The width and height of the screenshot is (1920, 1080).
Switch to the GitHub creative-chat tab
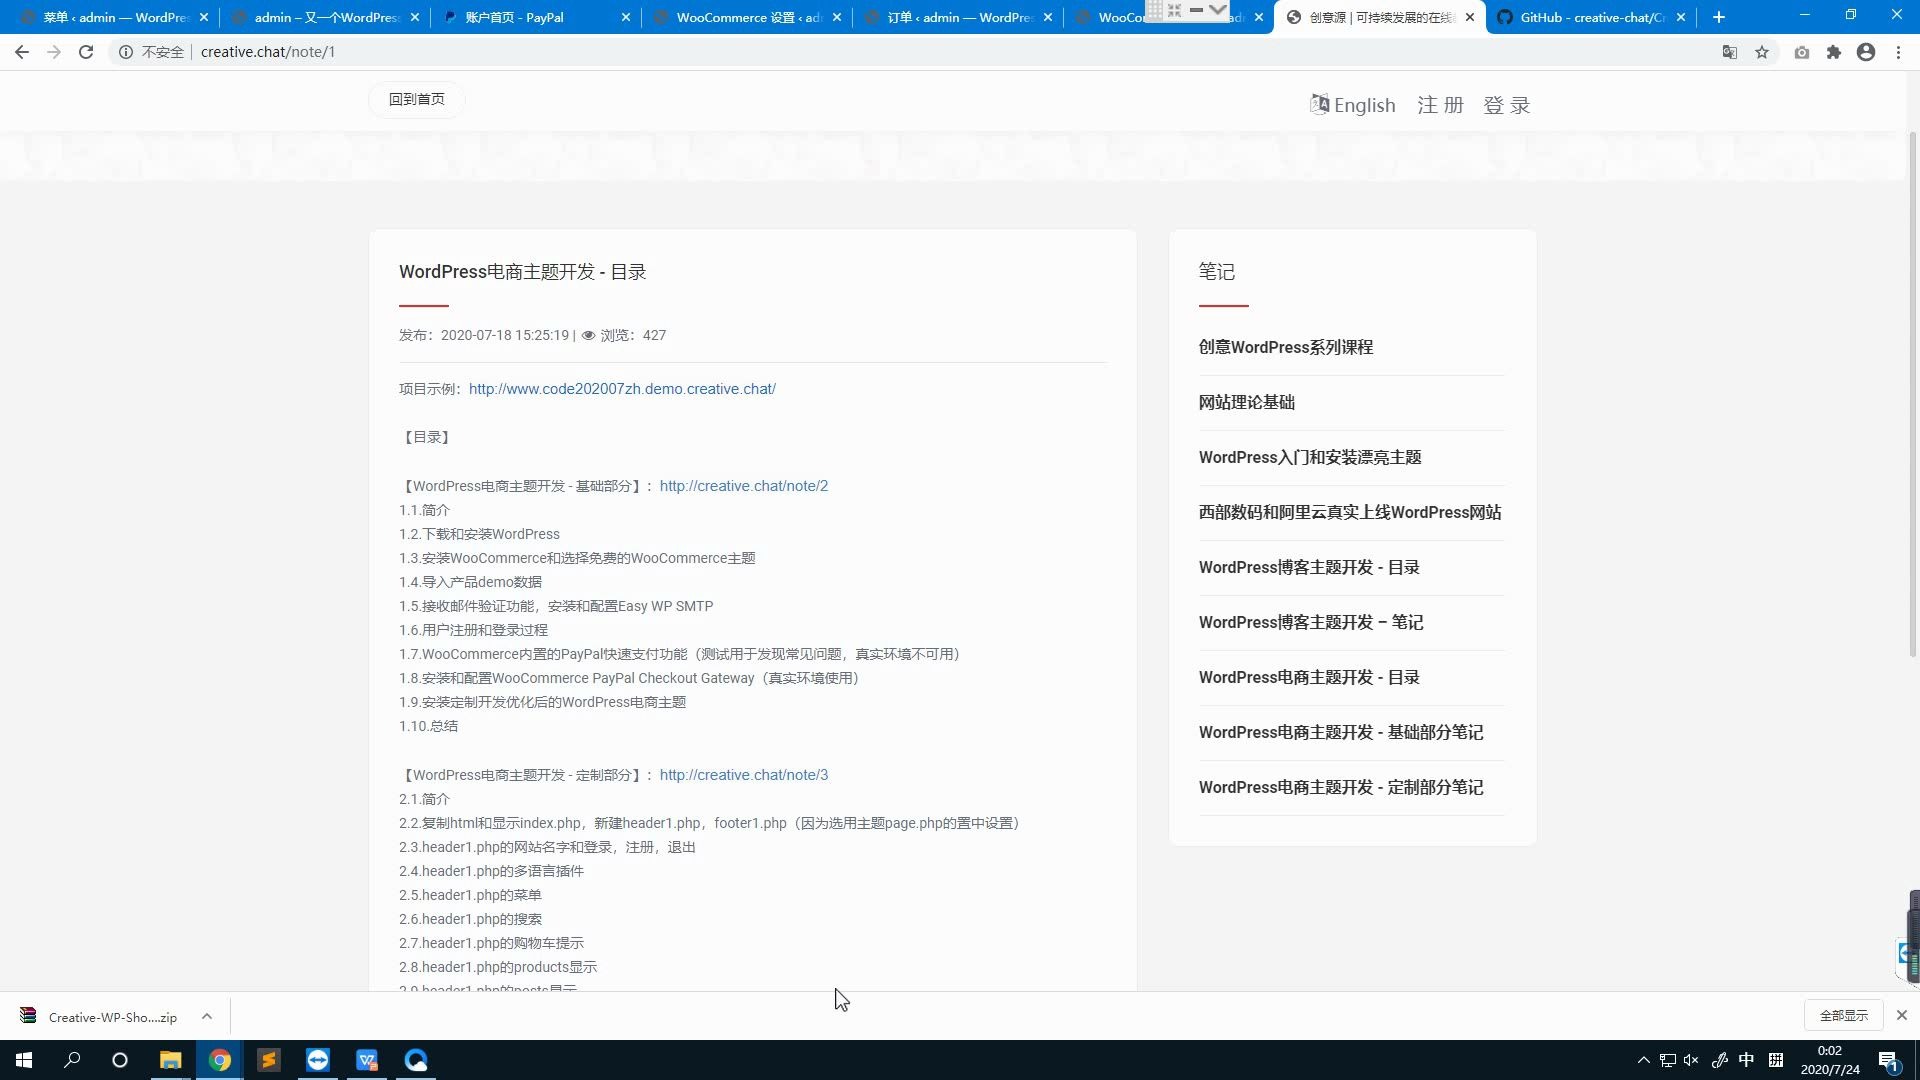point(1590,17)
